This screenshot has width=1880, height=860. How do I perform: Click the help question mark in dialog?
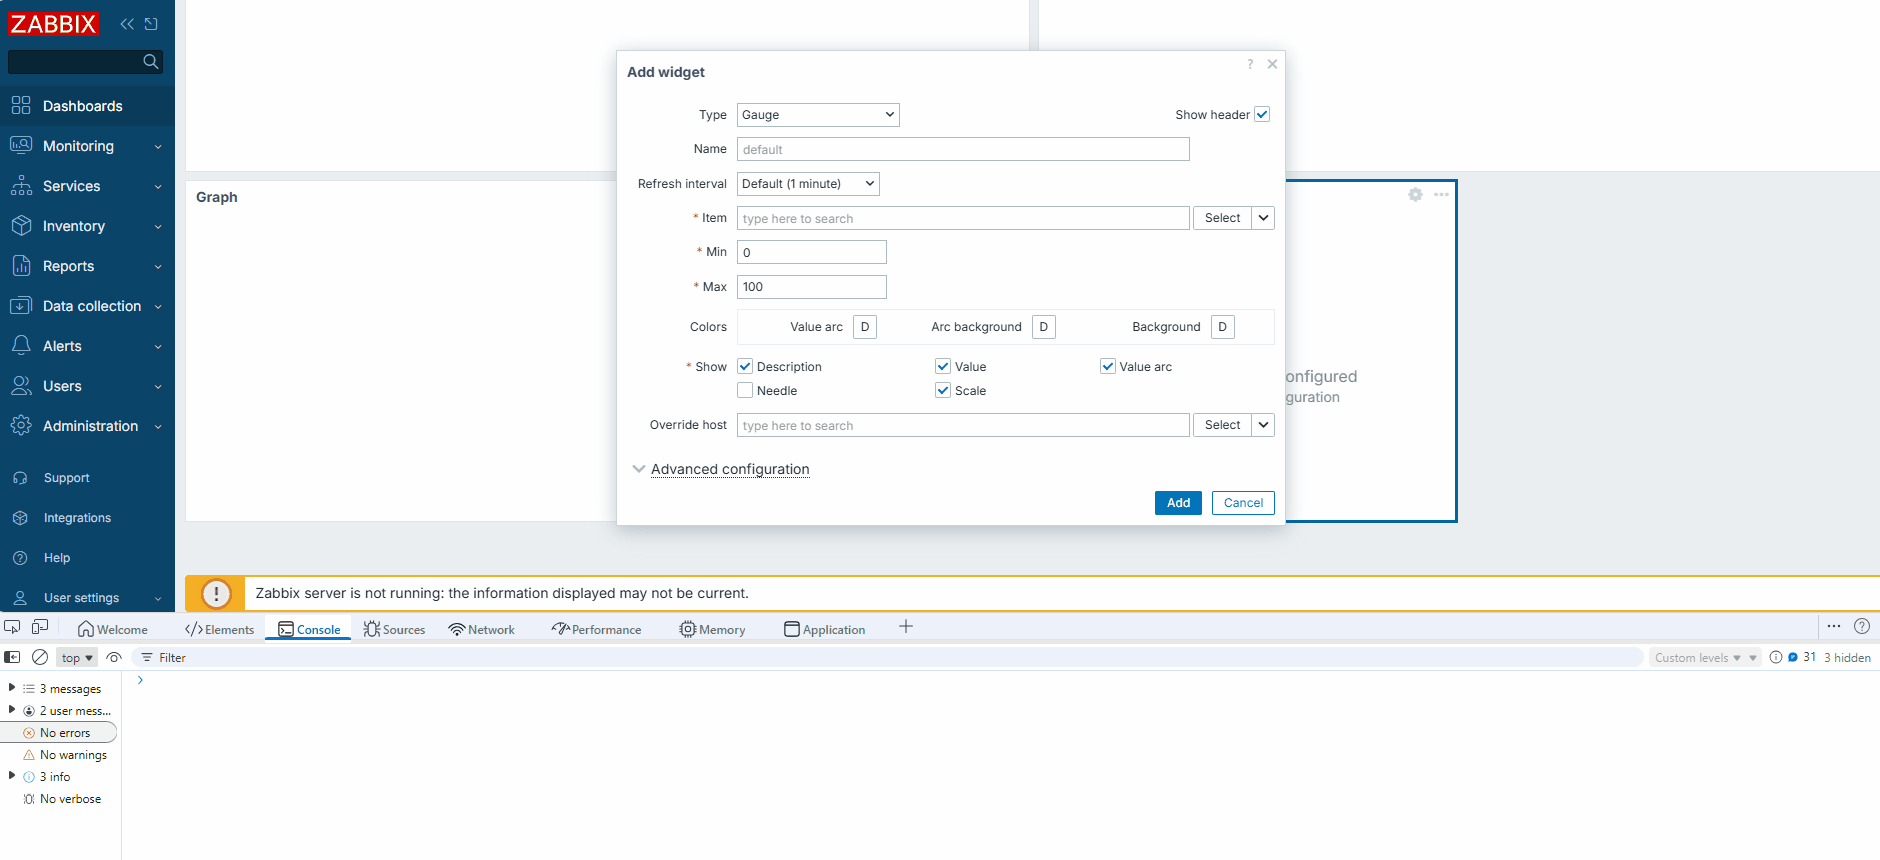point(1250,64)
